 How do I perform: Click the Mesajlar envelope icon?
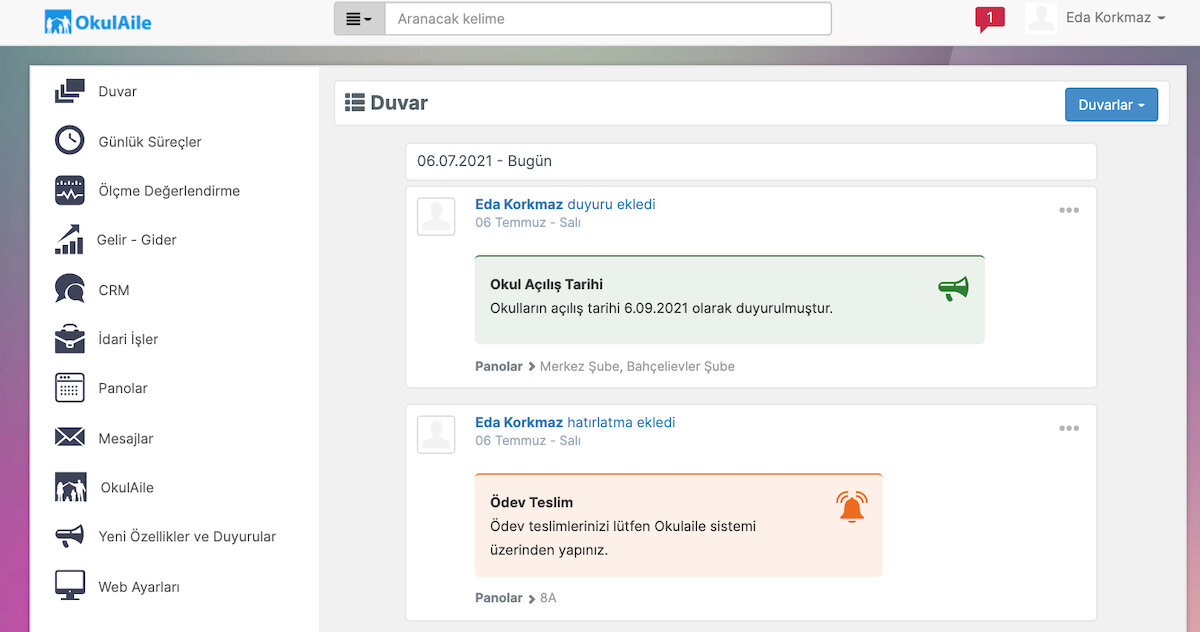[x=70, y=438]
